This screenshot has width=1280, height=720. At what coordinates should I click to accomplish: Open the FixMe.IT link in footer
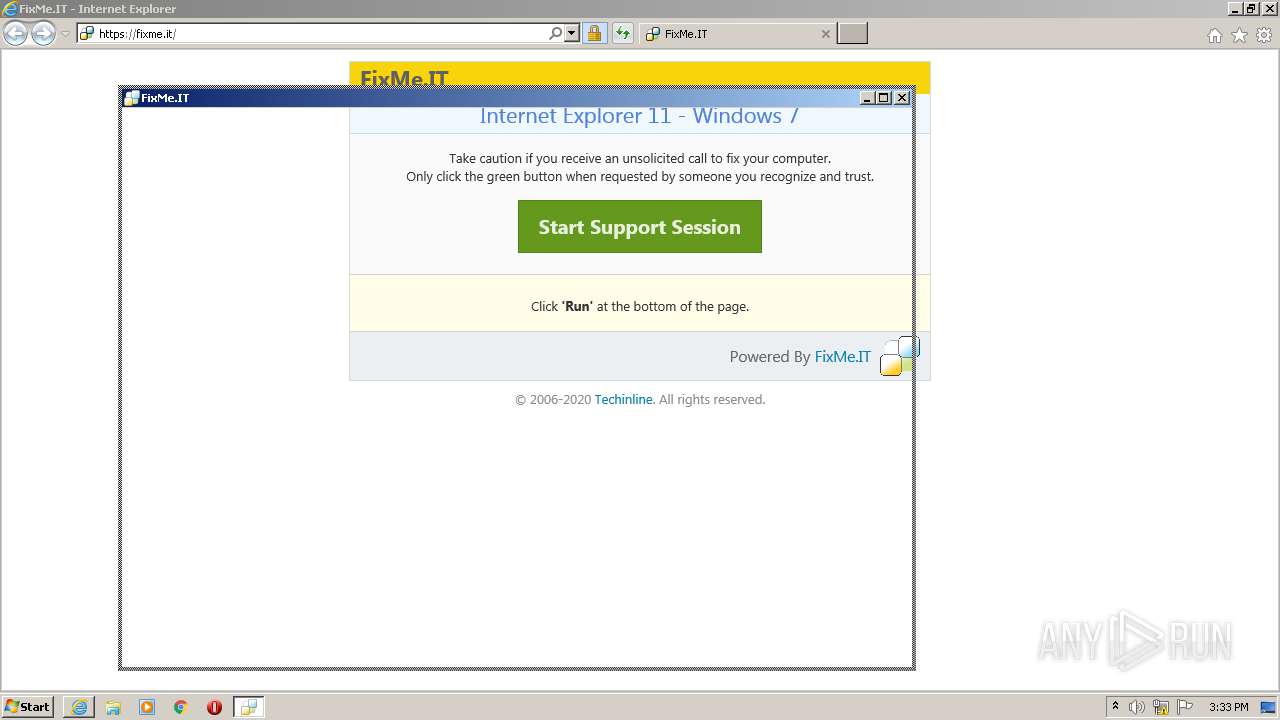pyautogui.click(x=842, y=357)
